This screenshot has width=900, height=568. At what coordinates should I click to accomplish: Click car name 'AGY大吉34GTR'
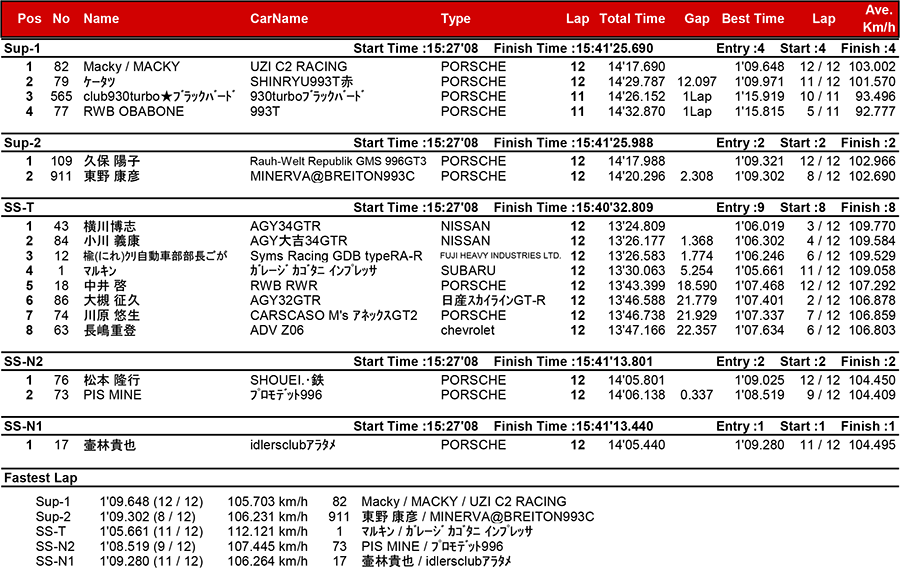(x=298, y=241)
